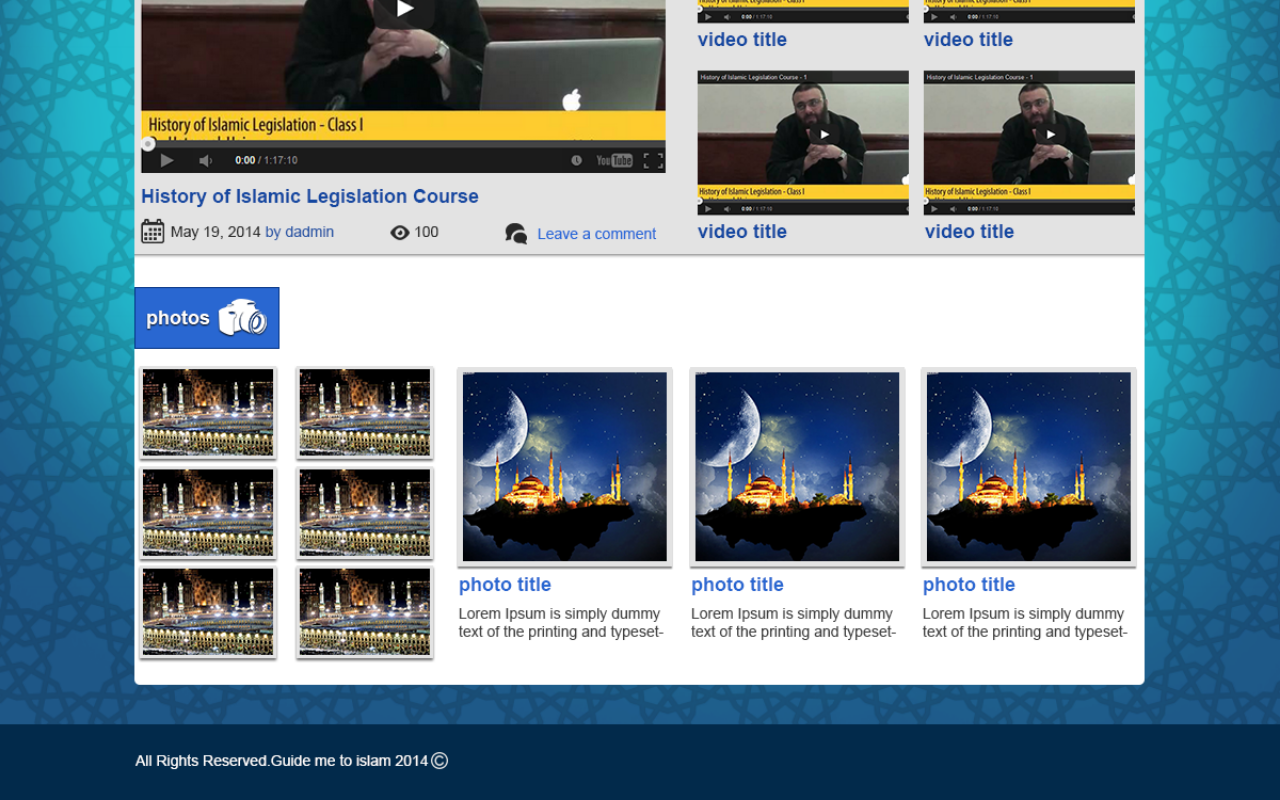Open the YouTube logo in the player bar
Viewport: 1280px width, 800px height.
(x=614, y=160)
